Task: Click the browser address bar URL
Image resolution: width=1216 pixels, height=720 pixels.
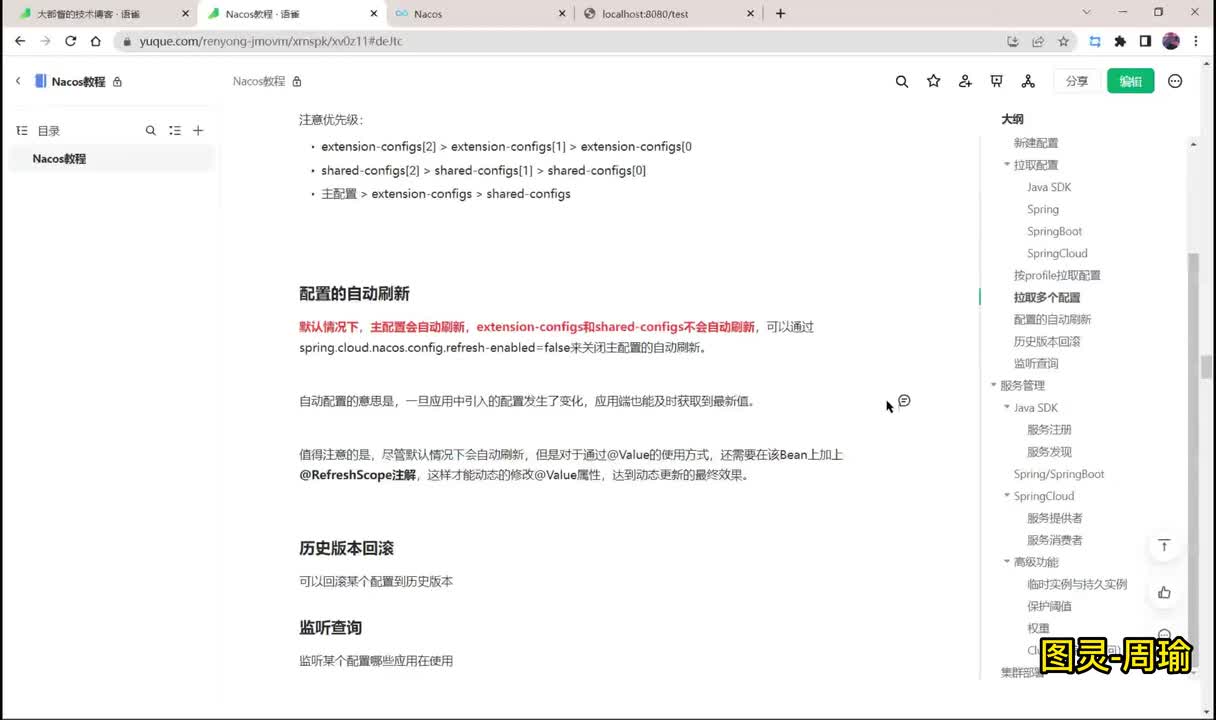Action: (x=271, y=41)
